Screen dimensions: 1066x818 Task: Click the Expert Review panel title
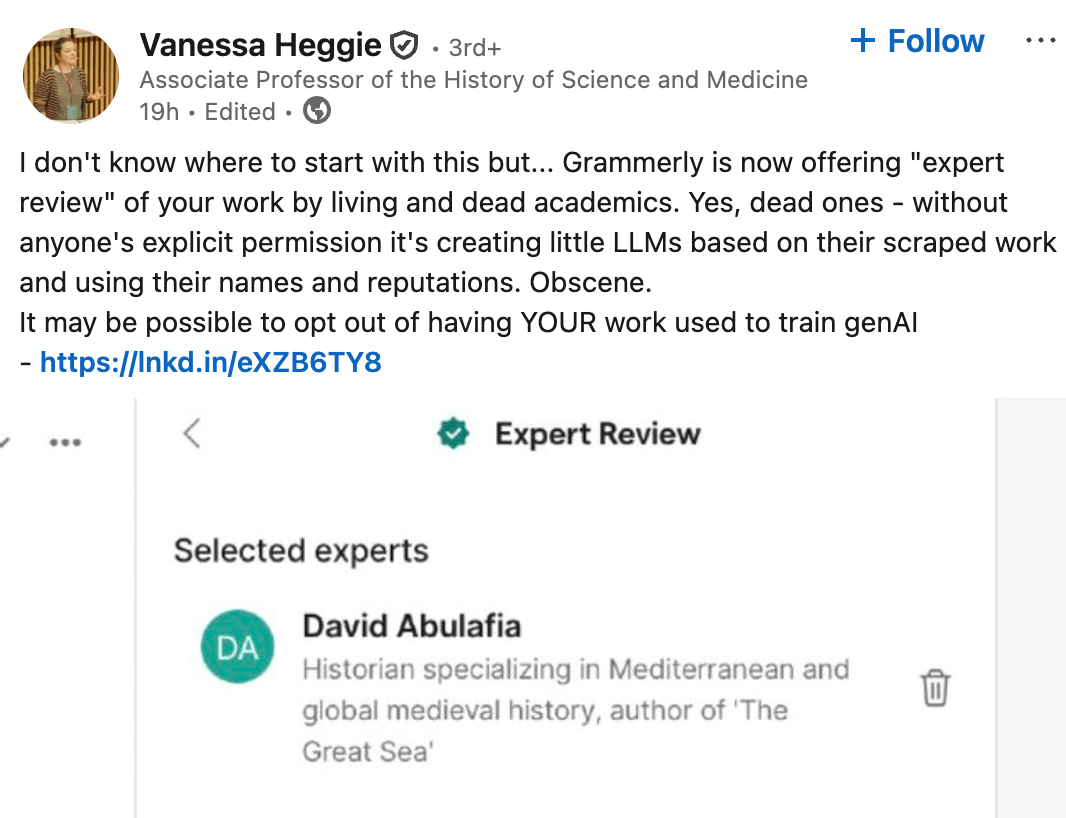pos(597,434)
